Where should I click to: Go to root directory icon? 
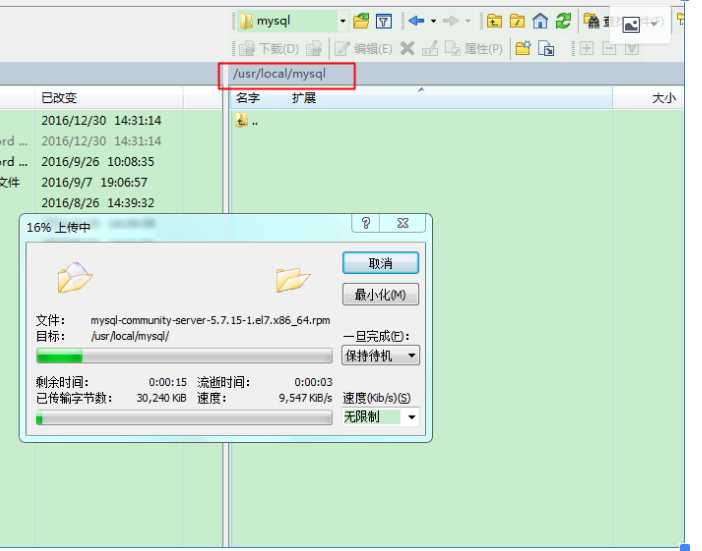(517, 21)
